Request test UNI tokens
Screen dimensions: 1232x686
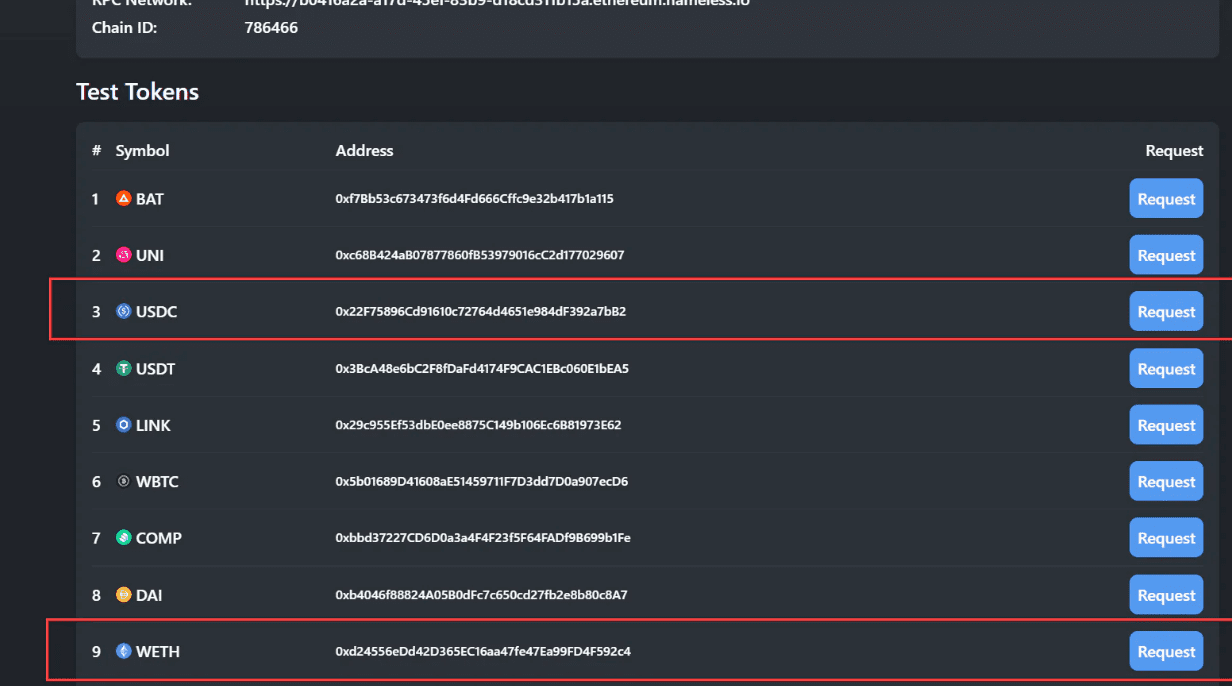(1166, 255)
